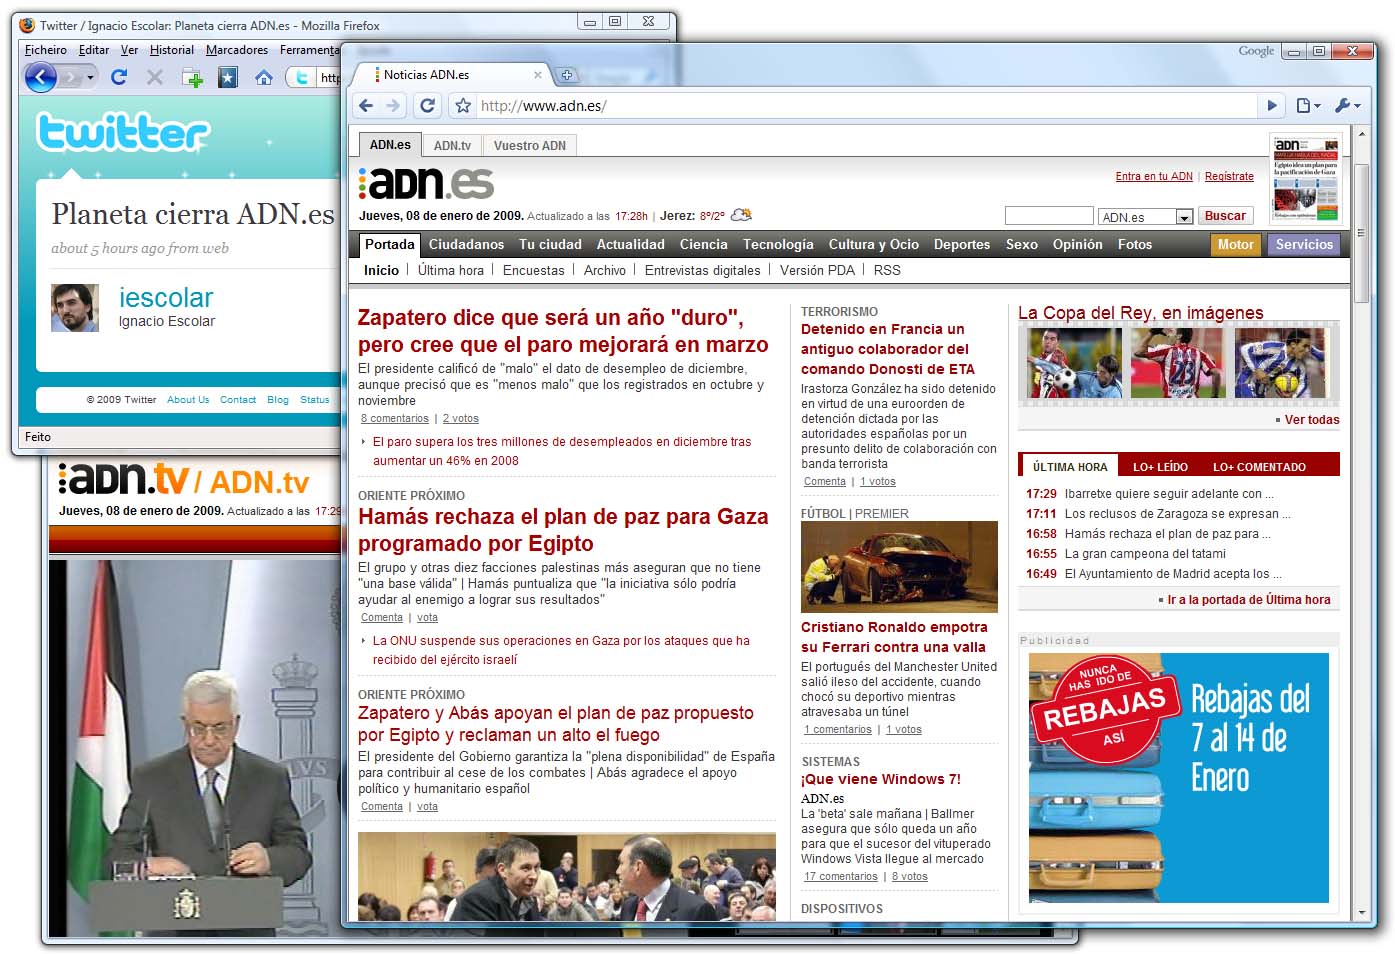Open a new Chrome tab
This screenshot has width=1395, height=954.
pos(566,75)
